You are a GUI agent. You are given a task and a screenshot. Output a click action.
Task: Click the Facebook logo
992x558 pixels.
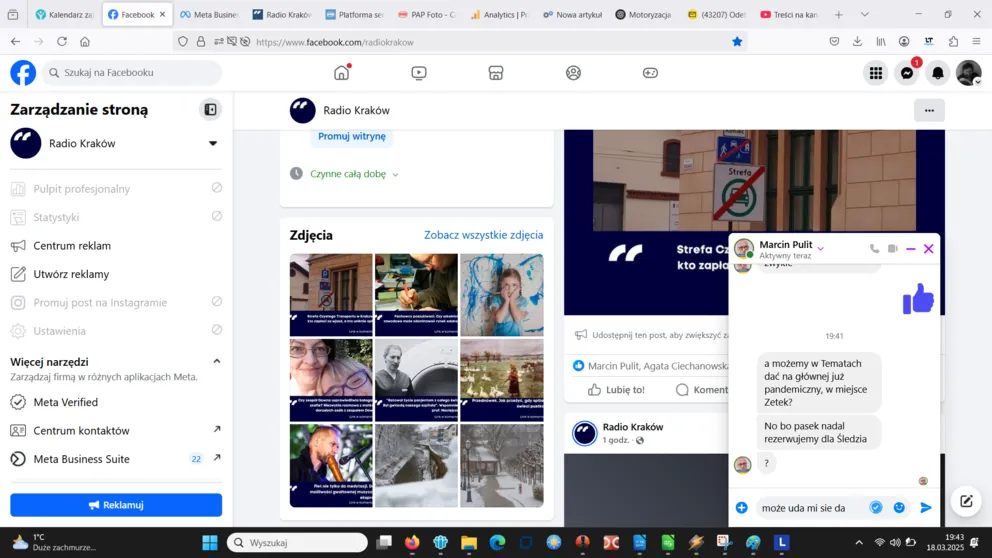[x=23, y=73]
